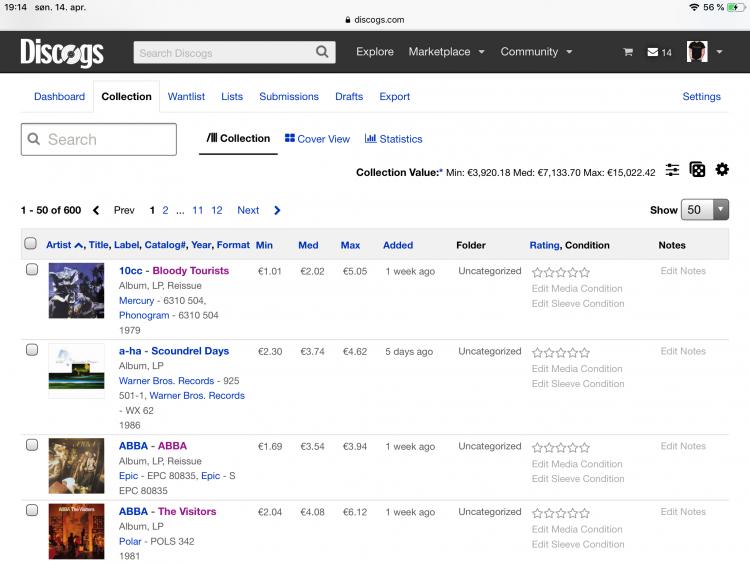Click Edit Notes for 10cc row
This screenshot has width=750, height=563.
pyautogui.click(x=683, y=271)
